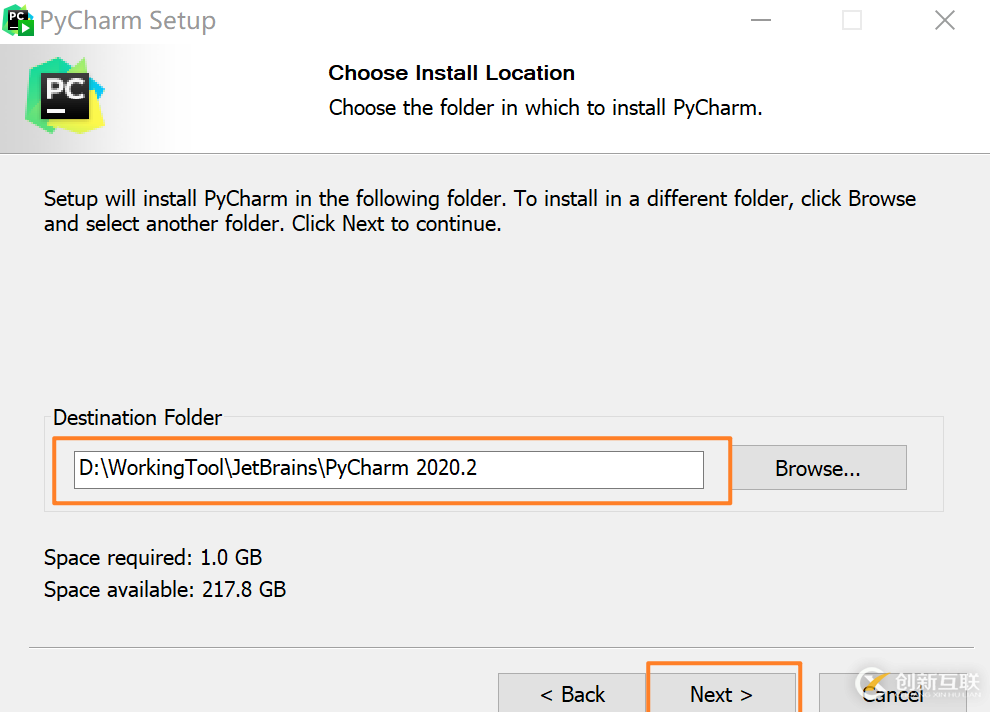Go back to the previous setup step
The width and height of the screenshot is (990, 712).
coord(571,694)
